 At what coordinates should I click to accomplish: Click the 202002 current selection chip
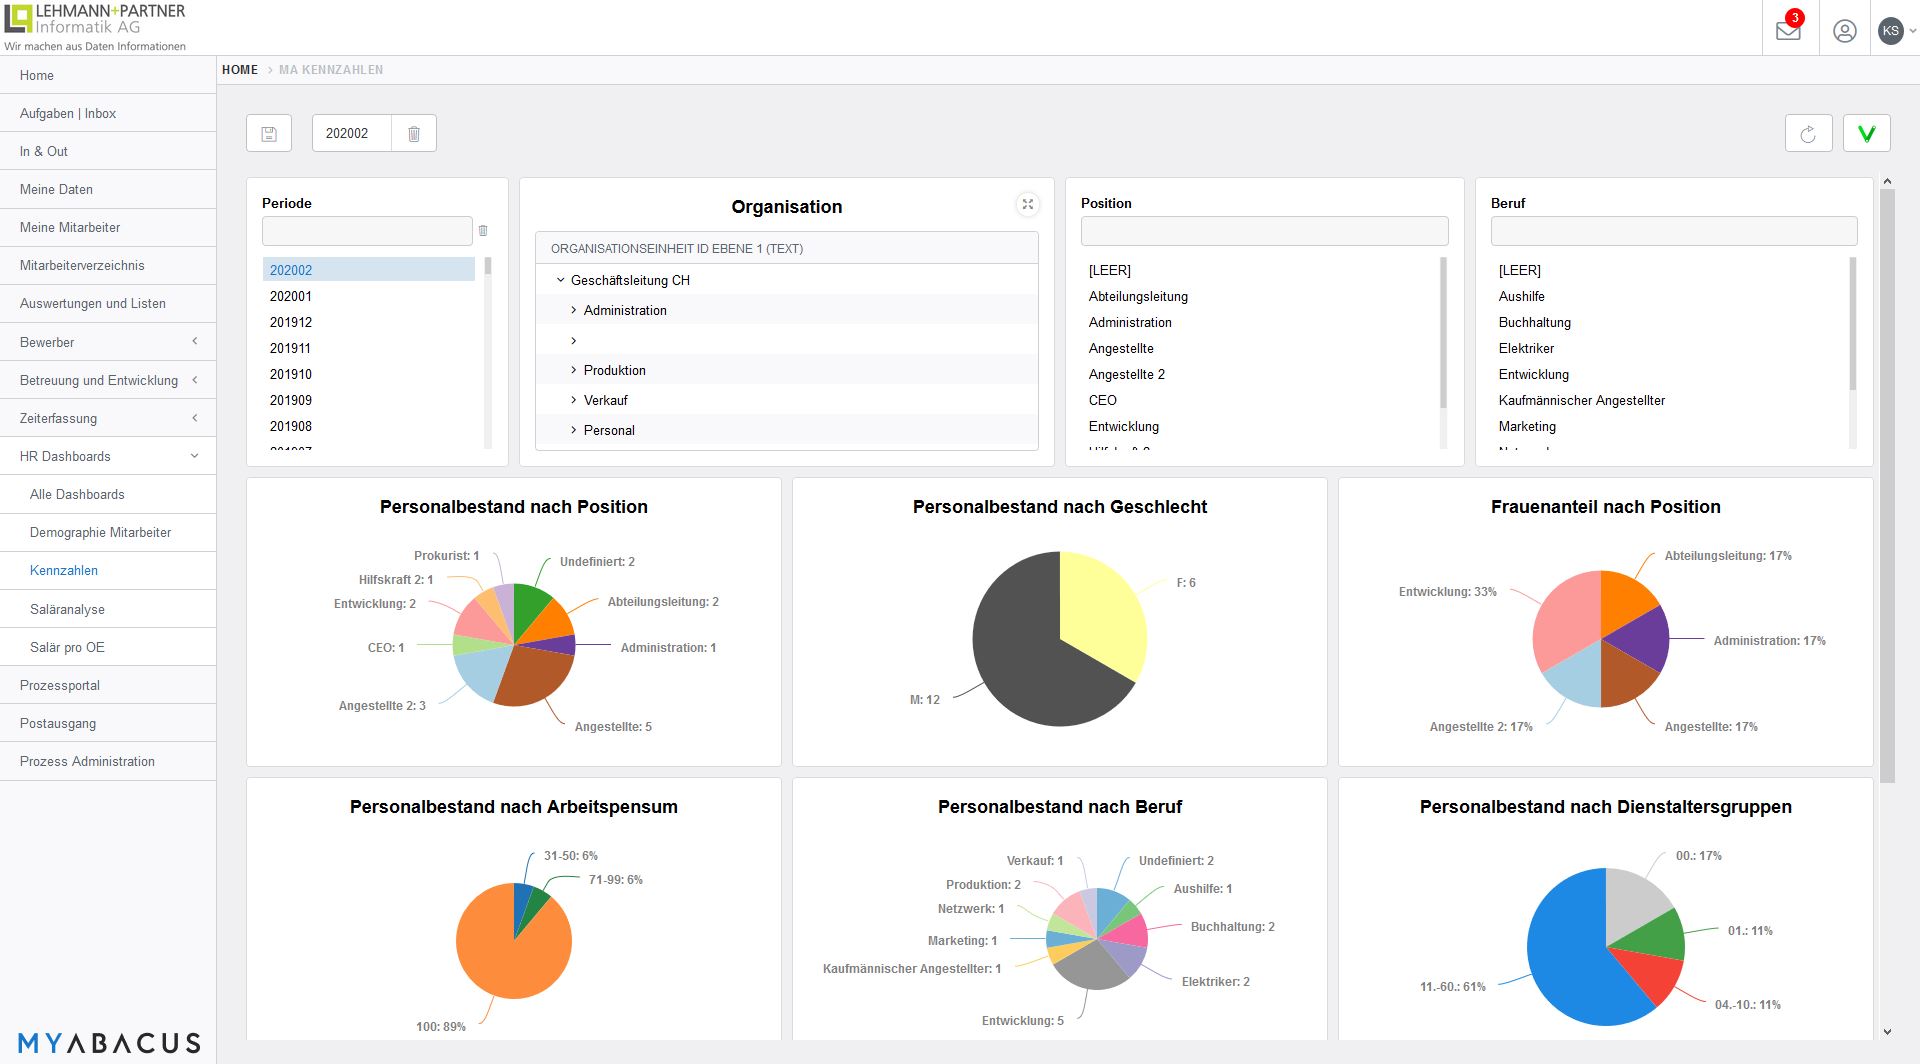351,133
